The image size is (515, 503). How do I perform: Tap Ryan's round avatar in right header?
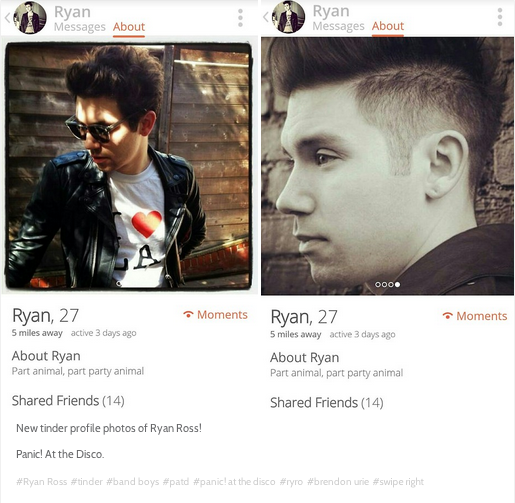288,17
